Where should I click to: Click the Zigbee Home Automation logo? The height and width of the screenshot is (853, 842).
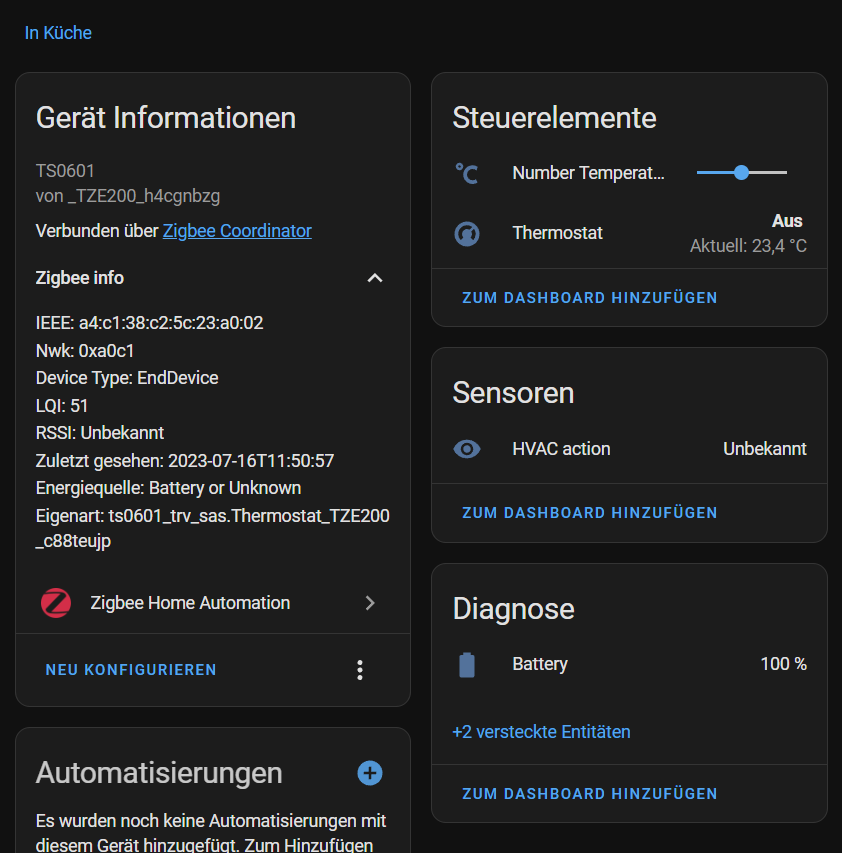click(56, 603)
